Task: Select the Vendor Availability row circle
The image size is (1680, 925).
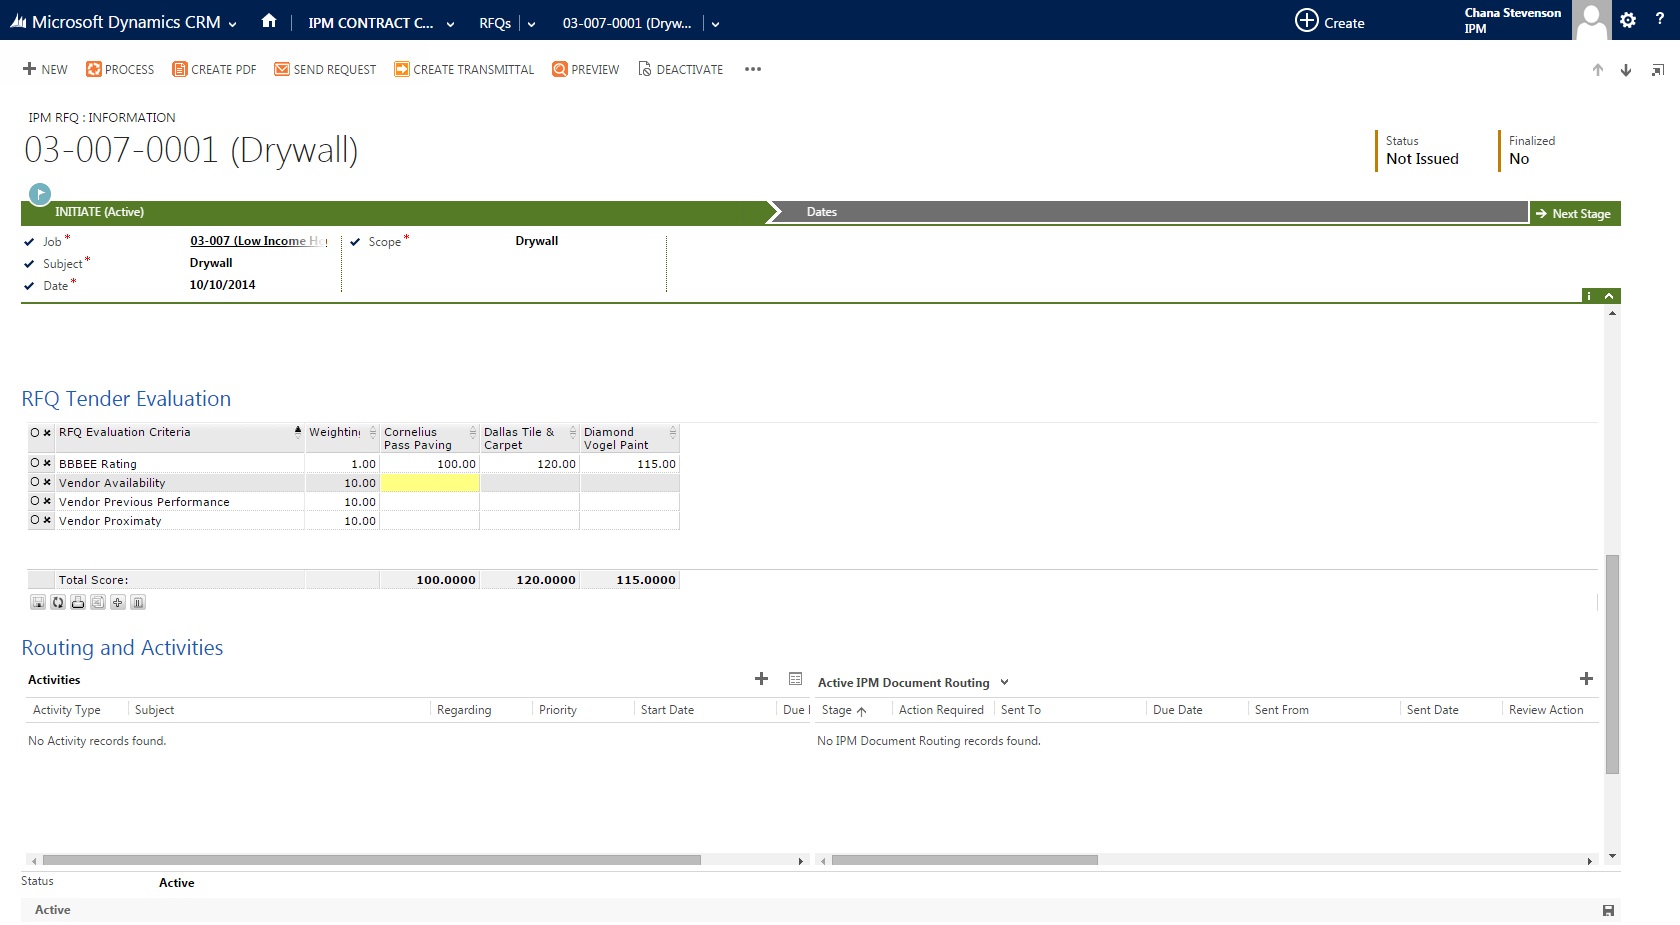Action: click(x=35, y=482)
